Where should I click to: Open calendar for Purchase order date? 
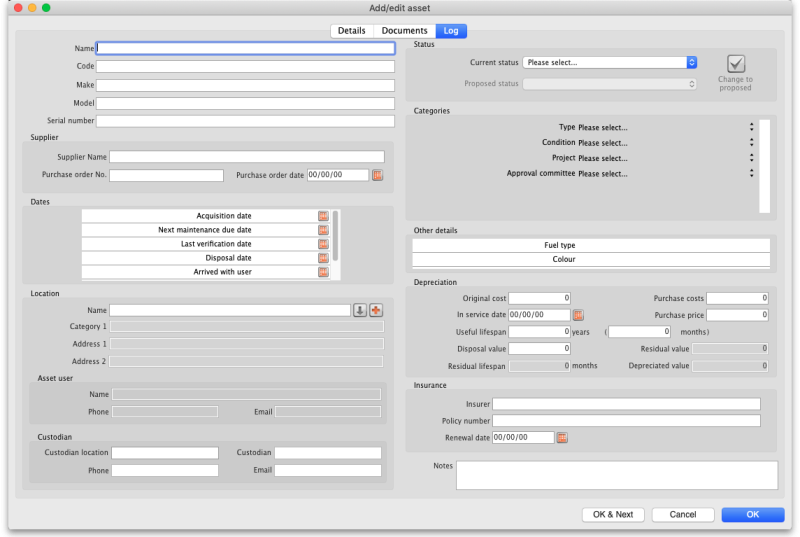[x=377, y=175]
